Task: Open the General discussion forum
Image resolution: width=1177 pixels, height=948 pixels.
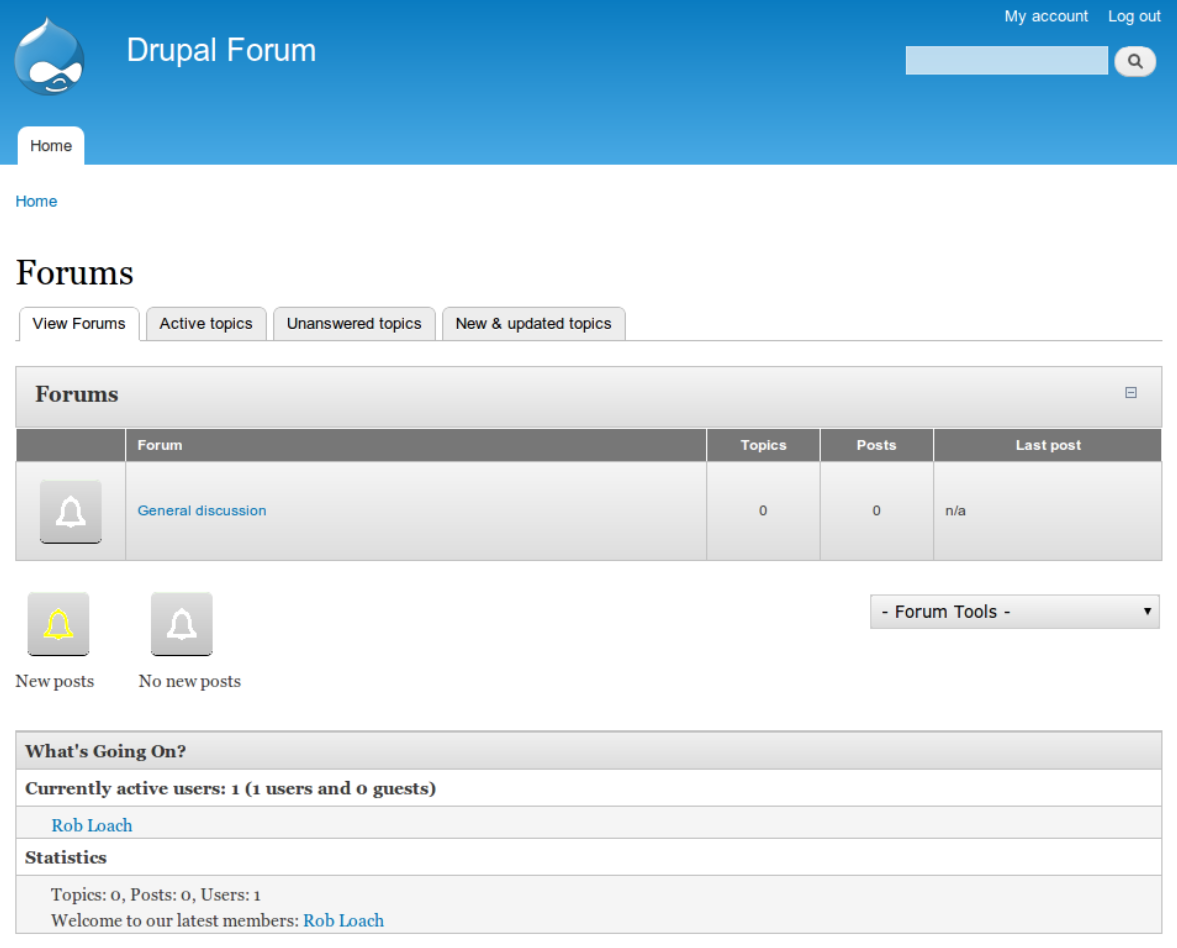Action: pyautogui.click(x=201, y=510)
